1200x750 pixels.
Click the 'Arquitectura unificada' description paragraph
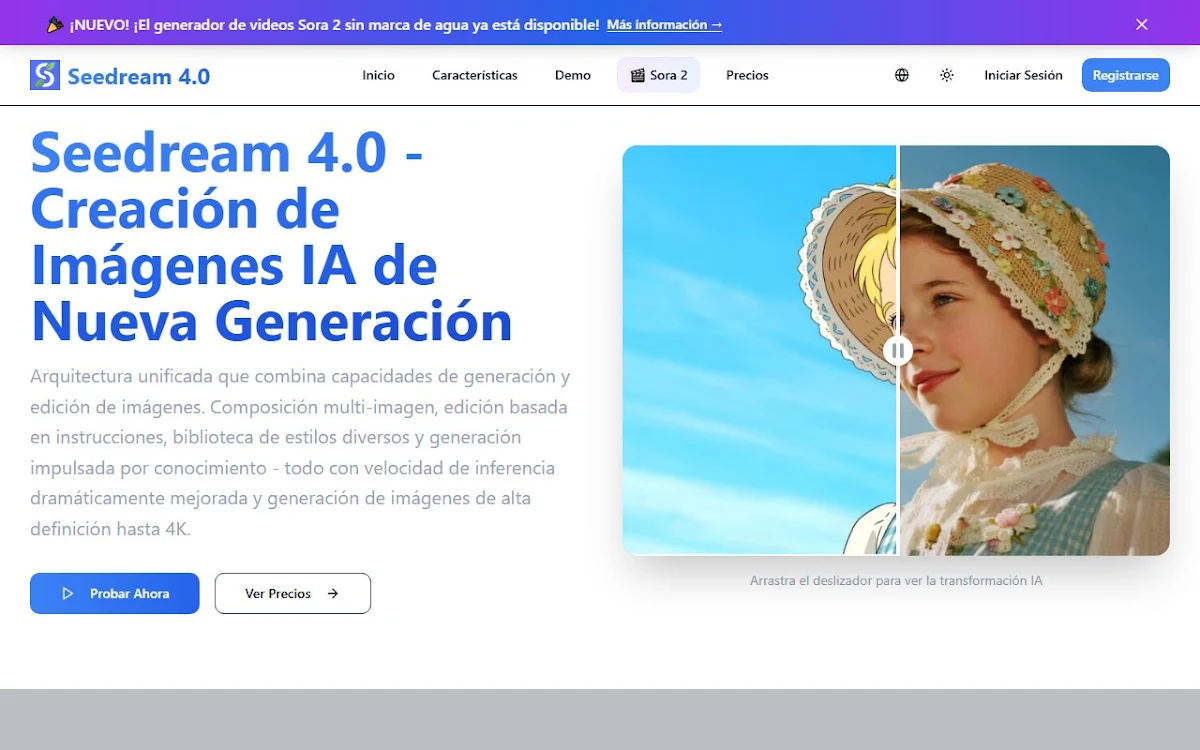(x=300, y=453)
